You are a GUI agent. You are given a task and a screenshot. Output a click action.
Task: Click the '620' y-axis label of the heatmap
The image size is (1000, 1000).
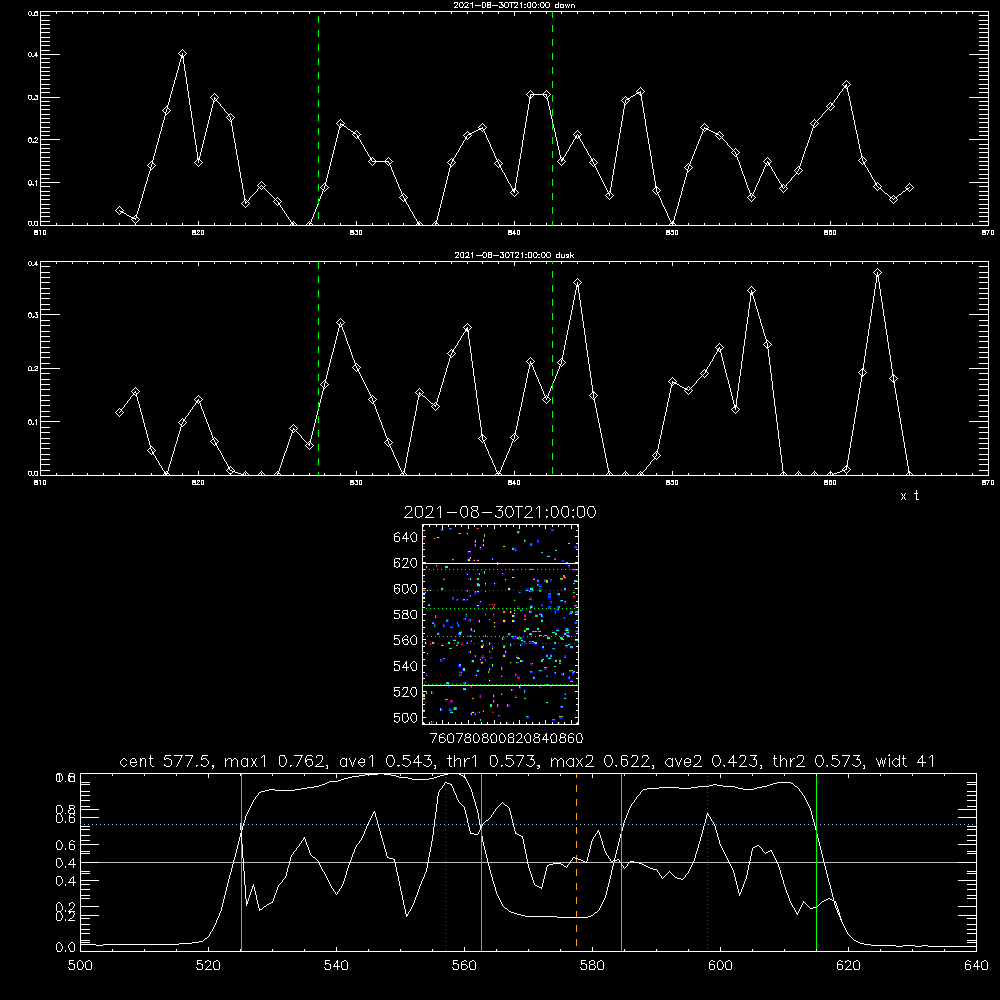coord(406,563)
